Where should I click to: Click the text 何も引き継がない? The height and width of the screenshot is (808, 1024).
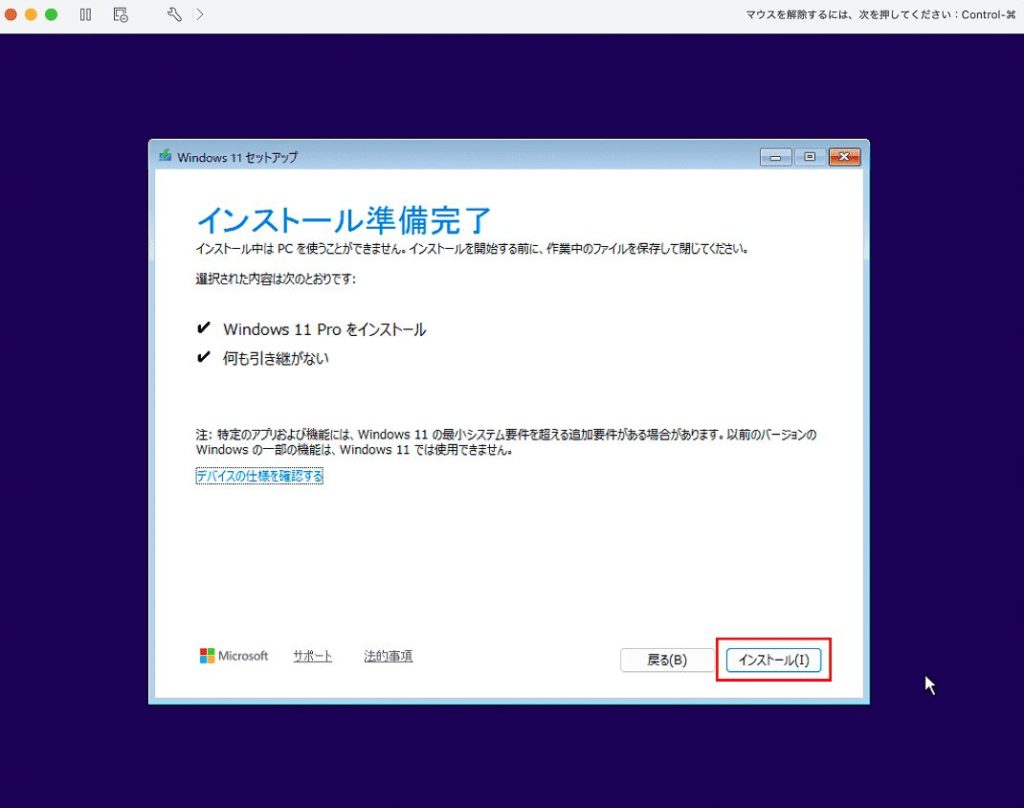[x=276, y=358]
